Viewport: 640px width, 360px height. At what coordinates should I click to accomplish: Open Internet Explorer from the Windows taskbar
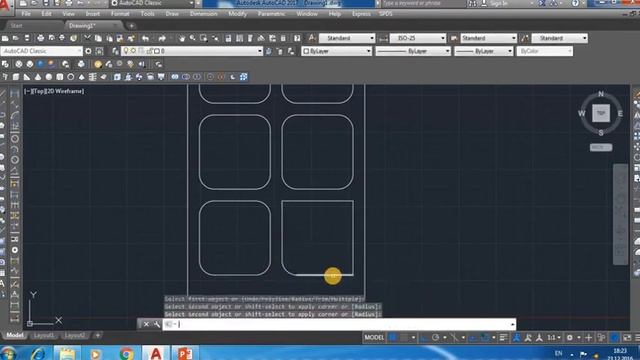tap(38, 353)
